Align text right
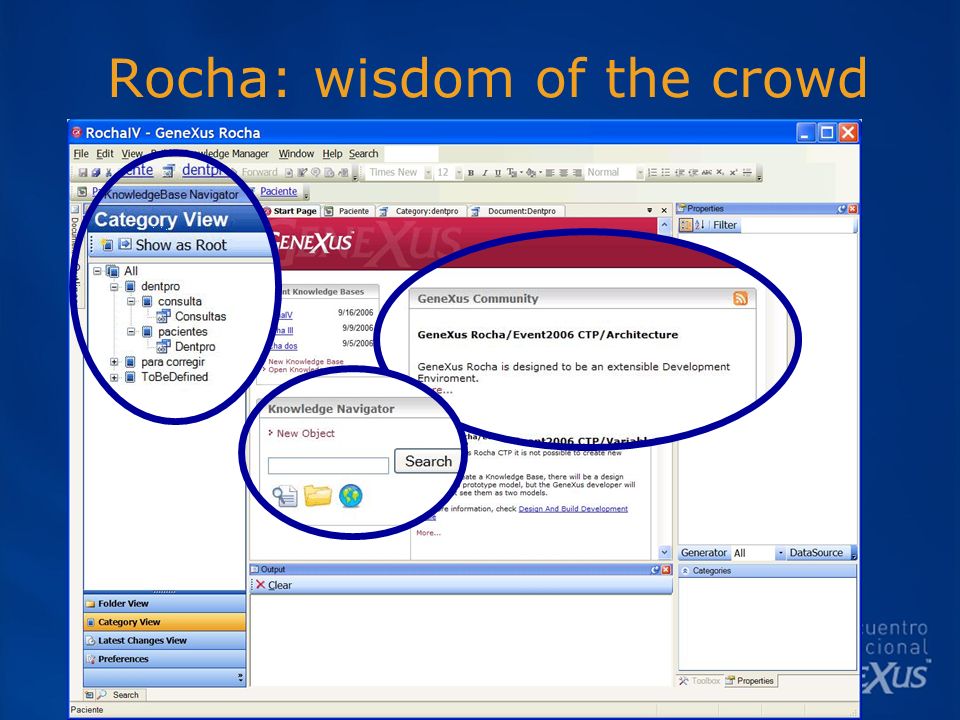The image size is (960, 720). 577,173
